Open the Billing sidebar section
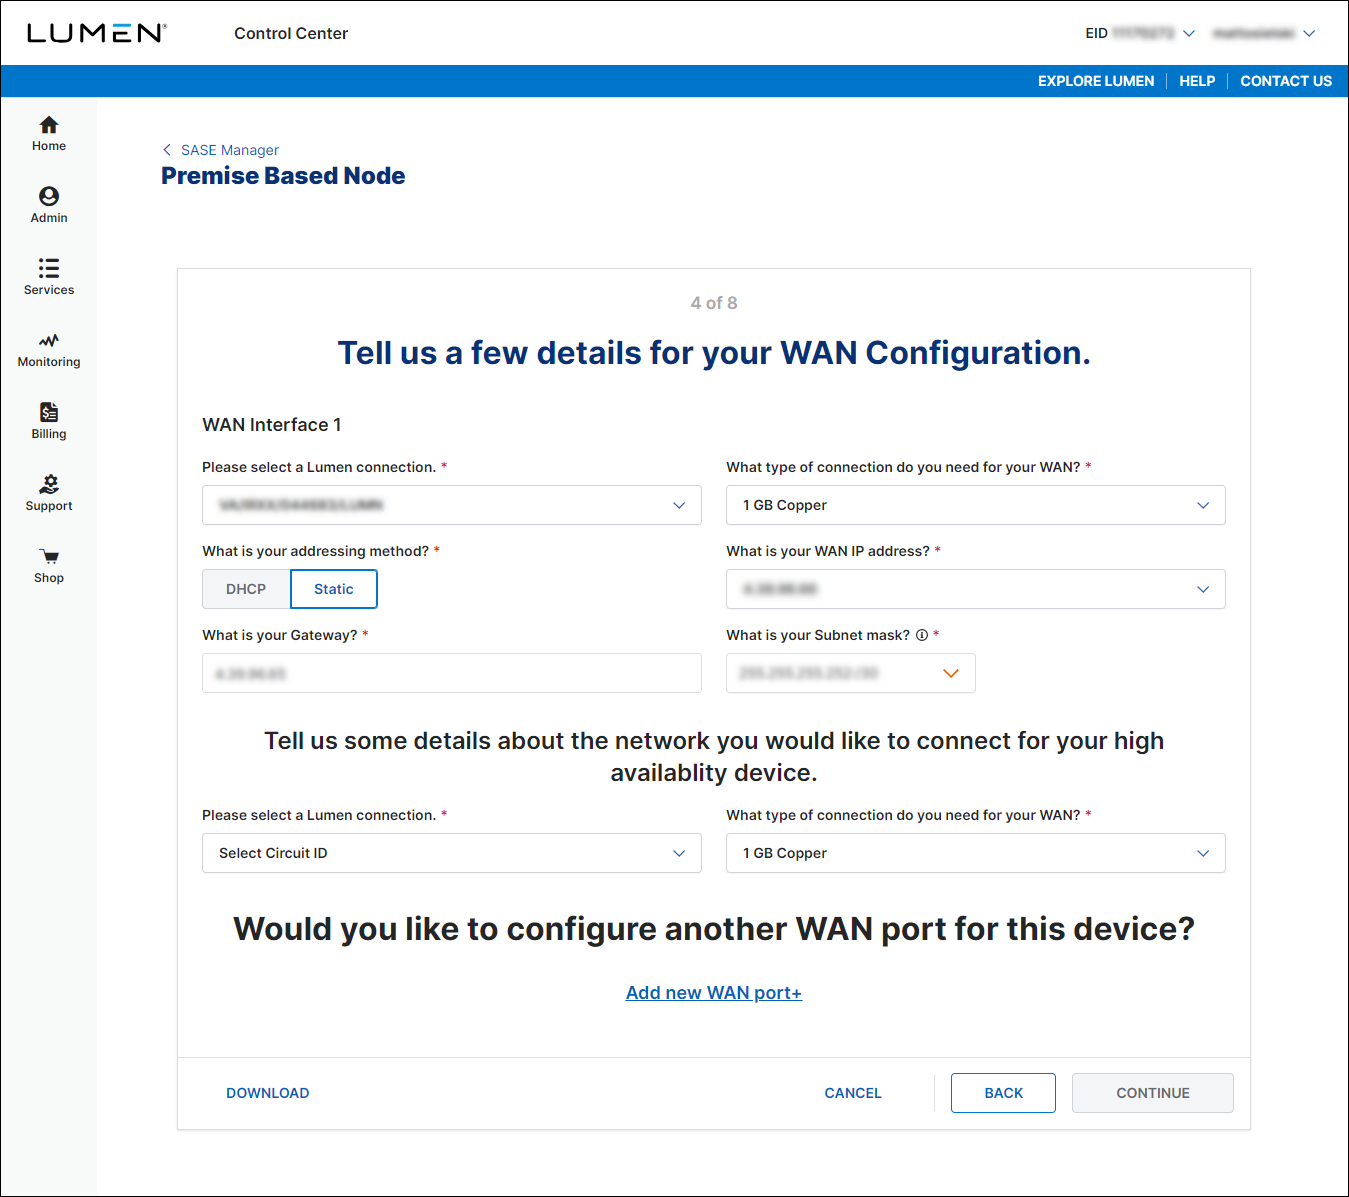 (x=48, y=421)
